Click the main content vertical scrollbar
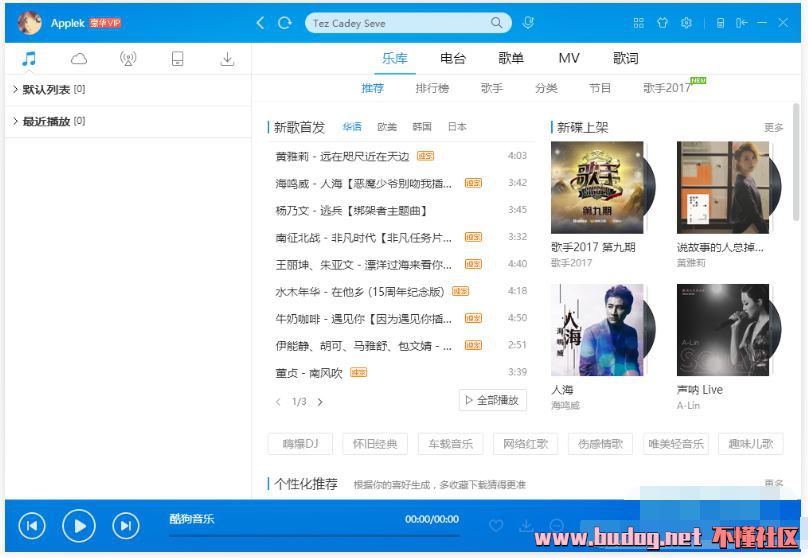This screenshot has height=558, width=808. click(x=796, y=162)
